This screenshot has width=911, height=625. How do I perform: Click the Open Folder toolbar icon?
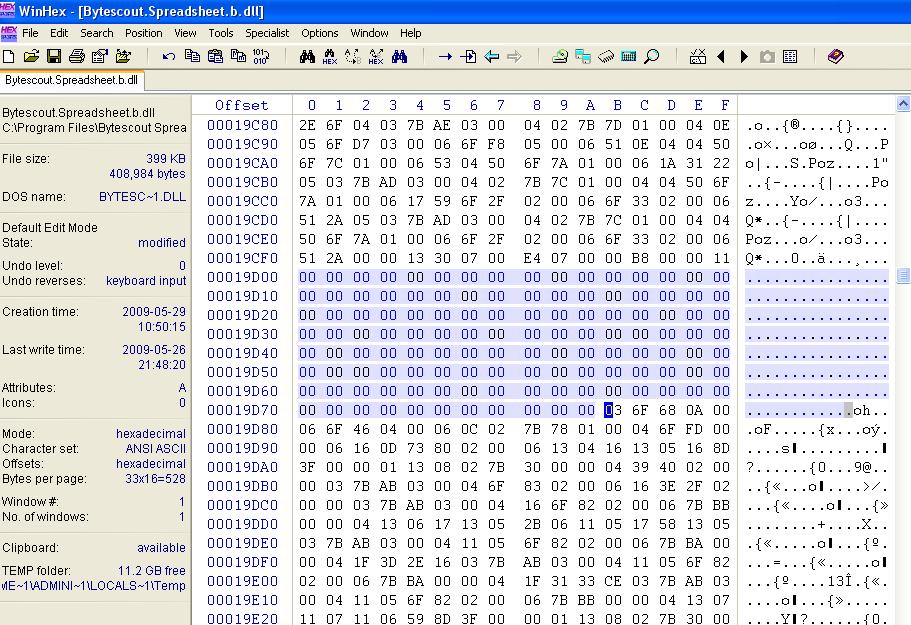(x=123, y=56)
